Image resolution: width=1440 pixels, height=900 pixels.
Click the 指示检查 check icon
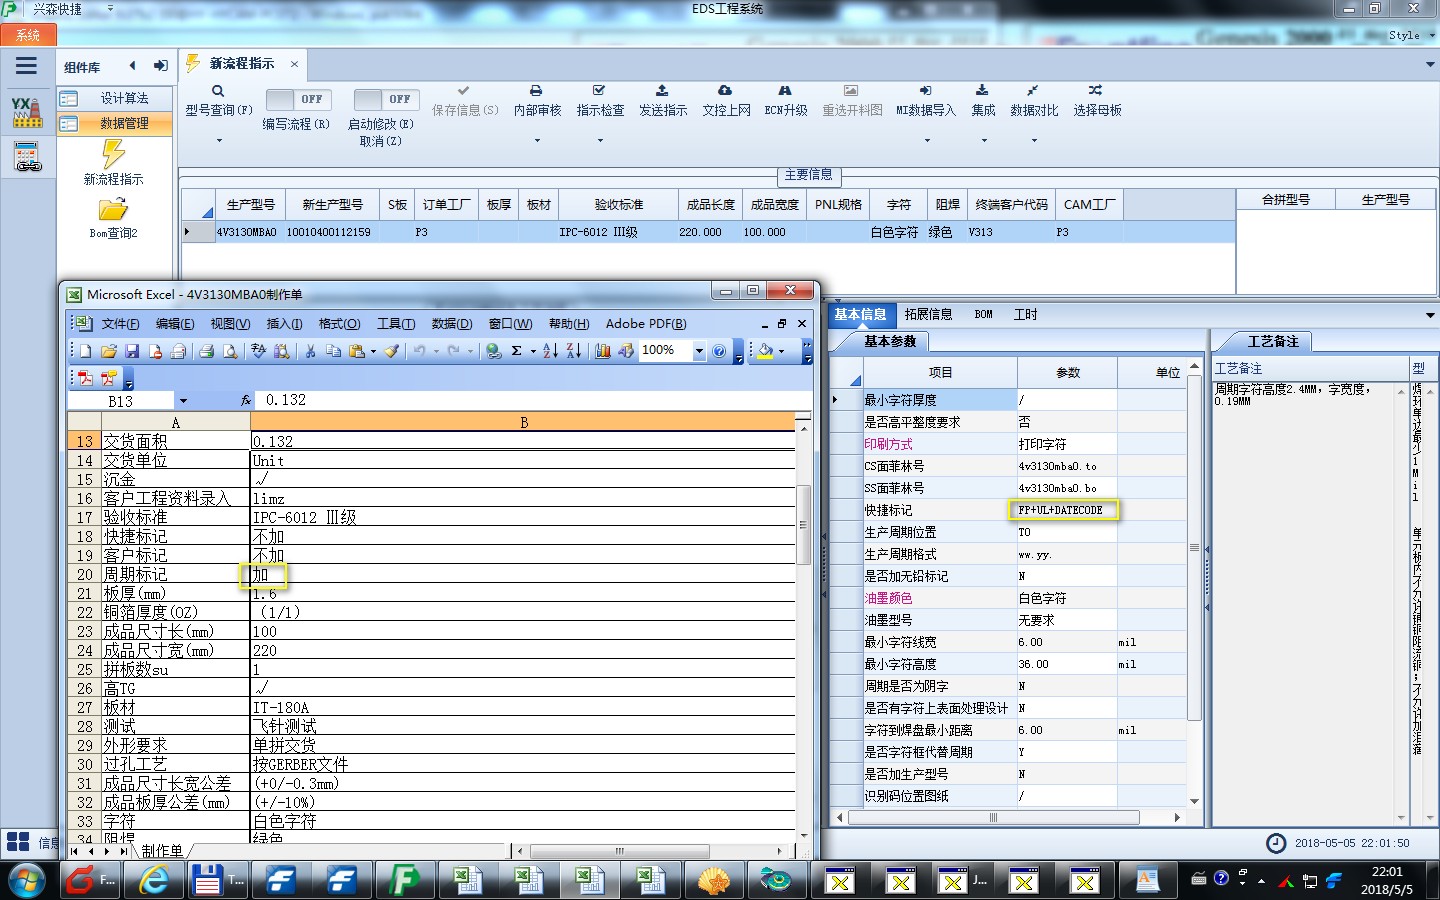tap(599, 91)
